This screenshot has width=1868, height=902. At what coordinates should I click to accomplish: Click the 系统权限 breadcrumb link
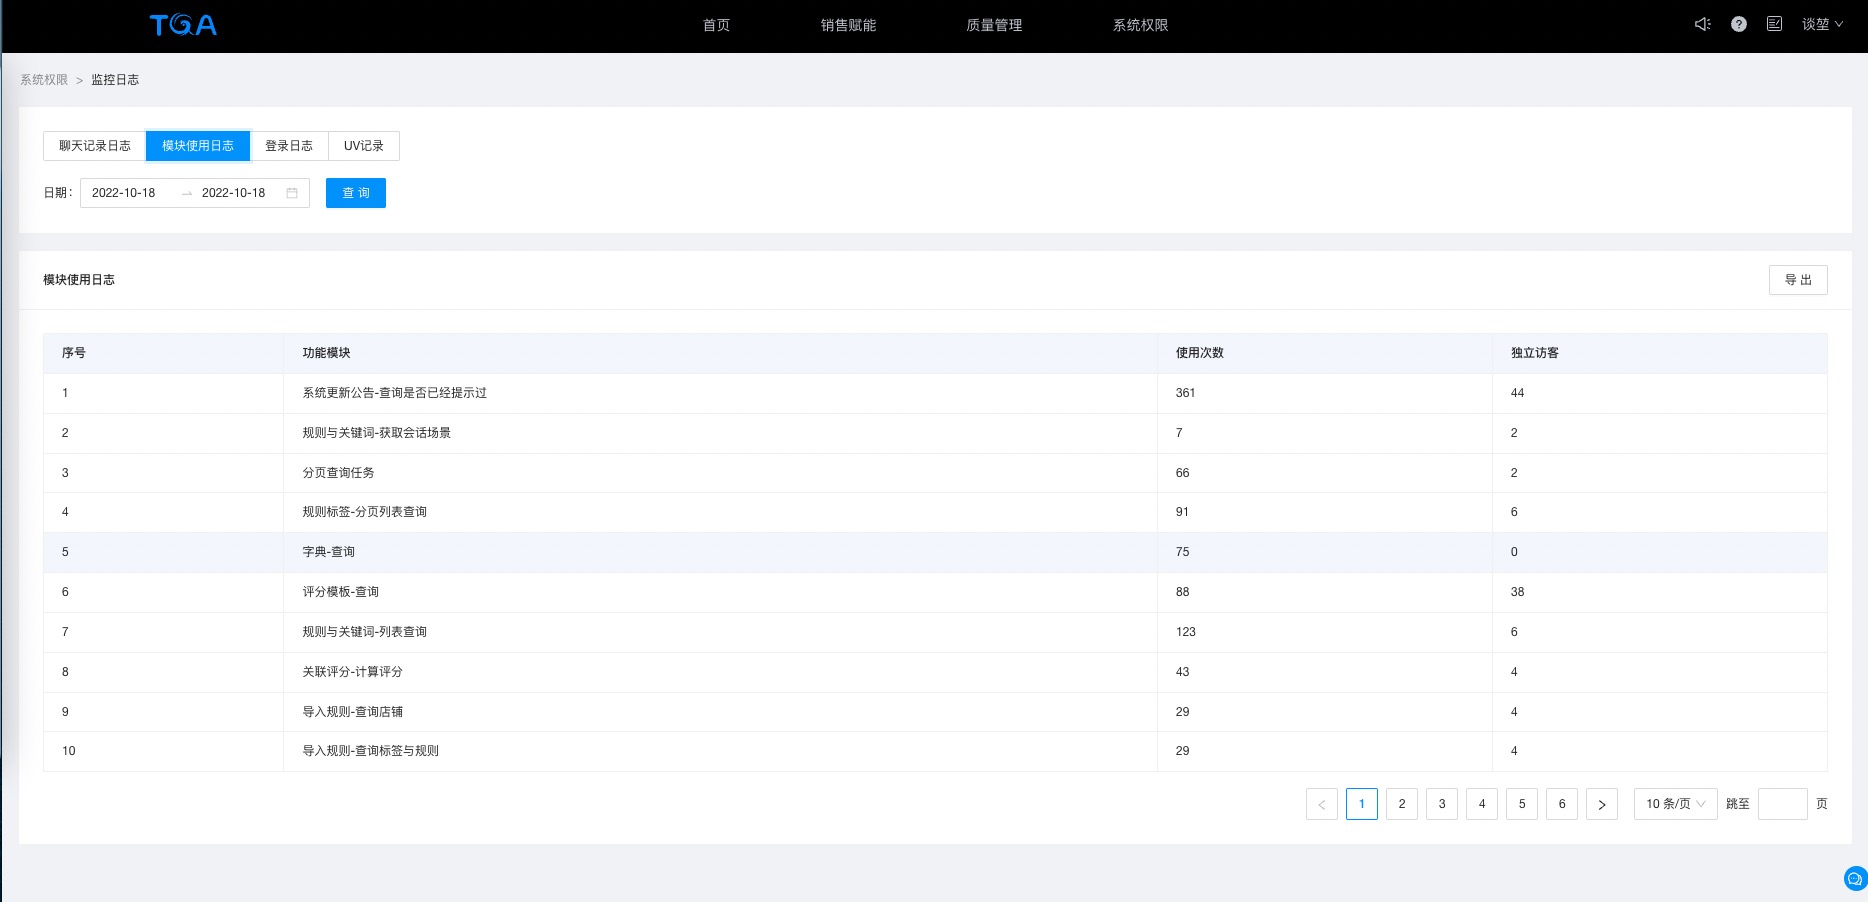point(44,80)
